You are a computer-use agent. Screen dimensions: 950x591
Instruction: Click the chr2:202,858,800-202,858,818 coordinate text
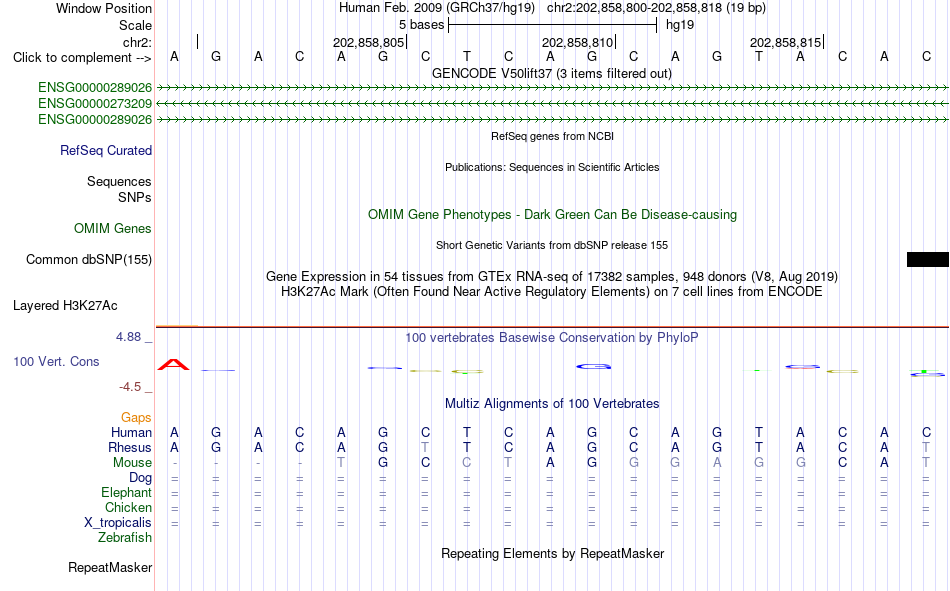[656, 8]
